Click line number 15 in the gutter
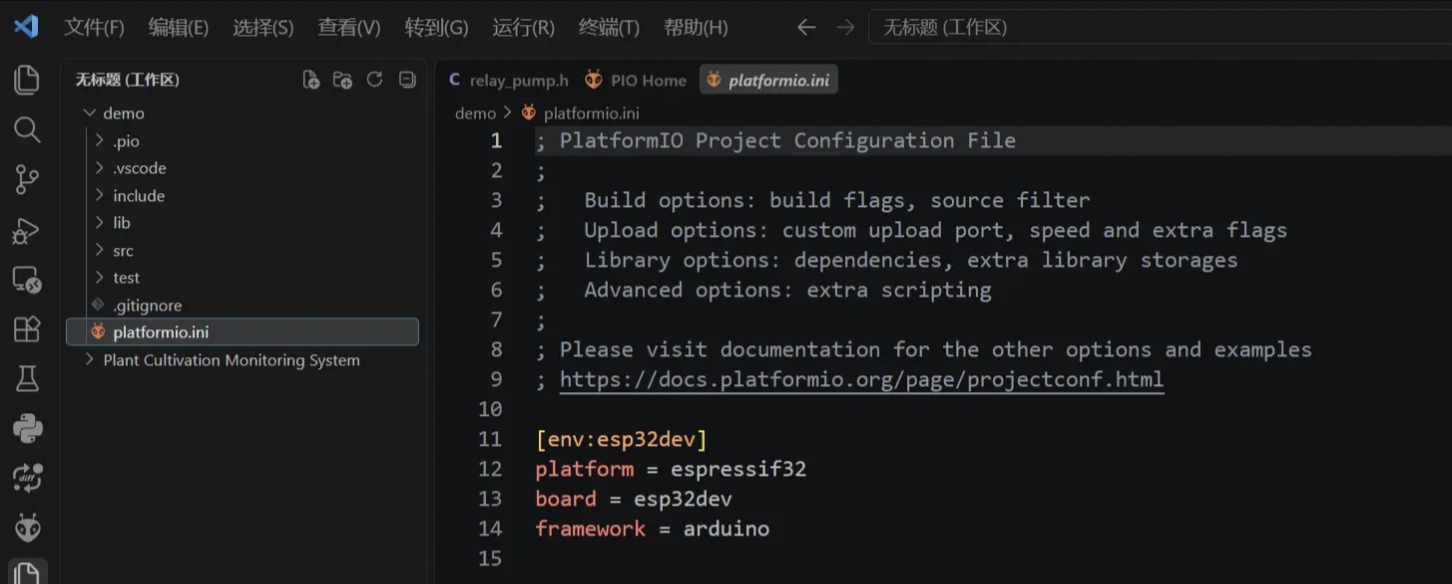Screen dimensions: 1452x584 coord(490,559)
